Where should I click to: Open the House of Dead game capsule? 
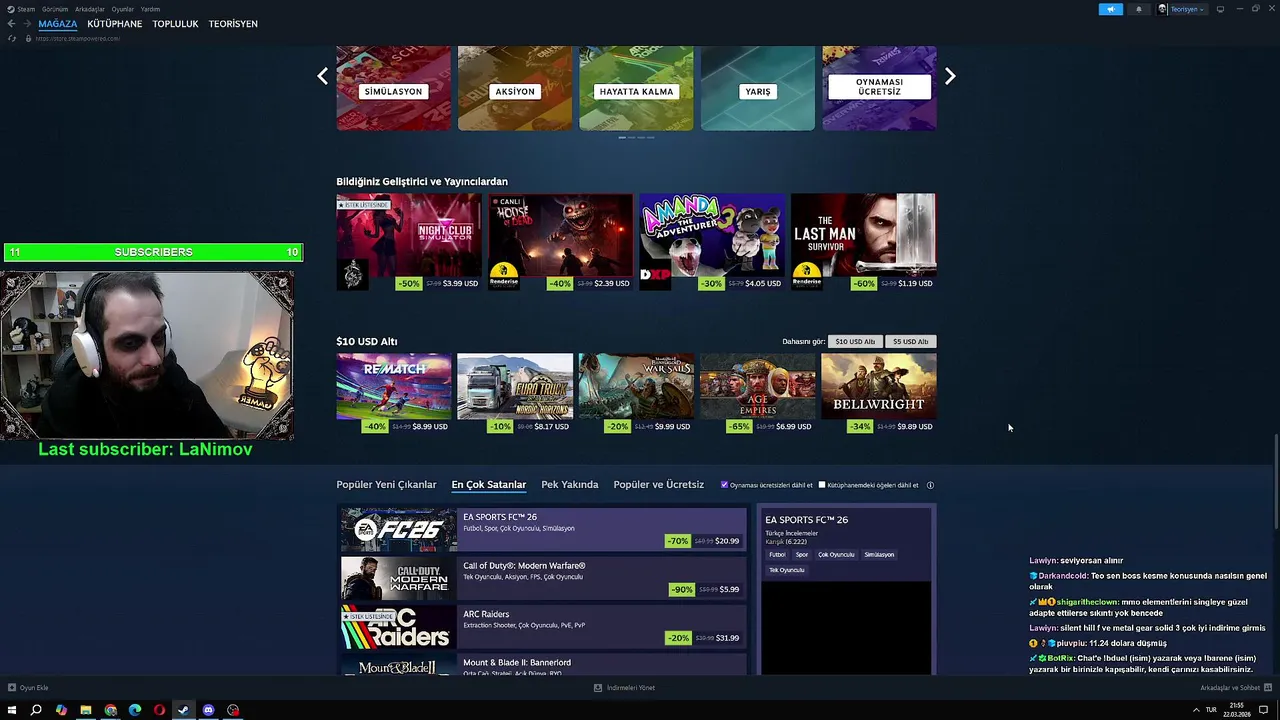coord(561,242)
